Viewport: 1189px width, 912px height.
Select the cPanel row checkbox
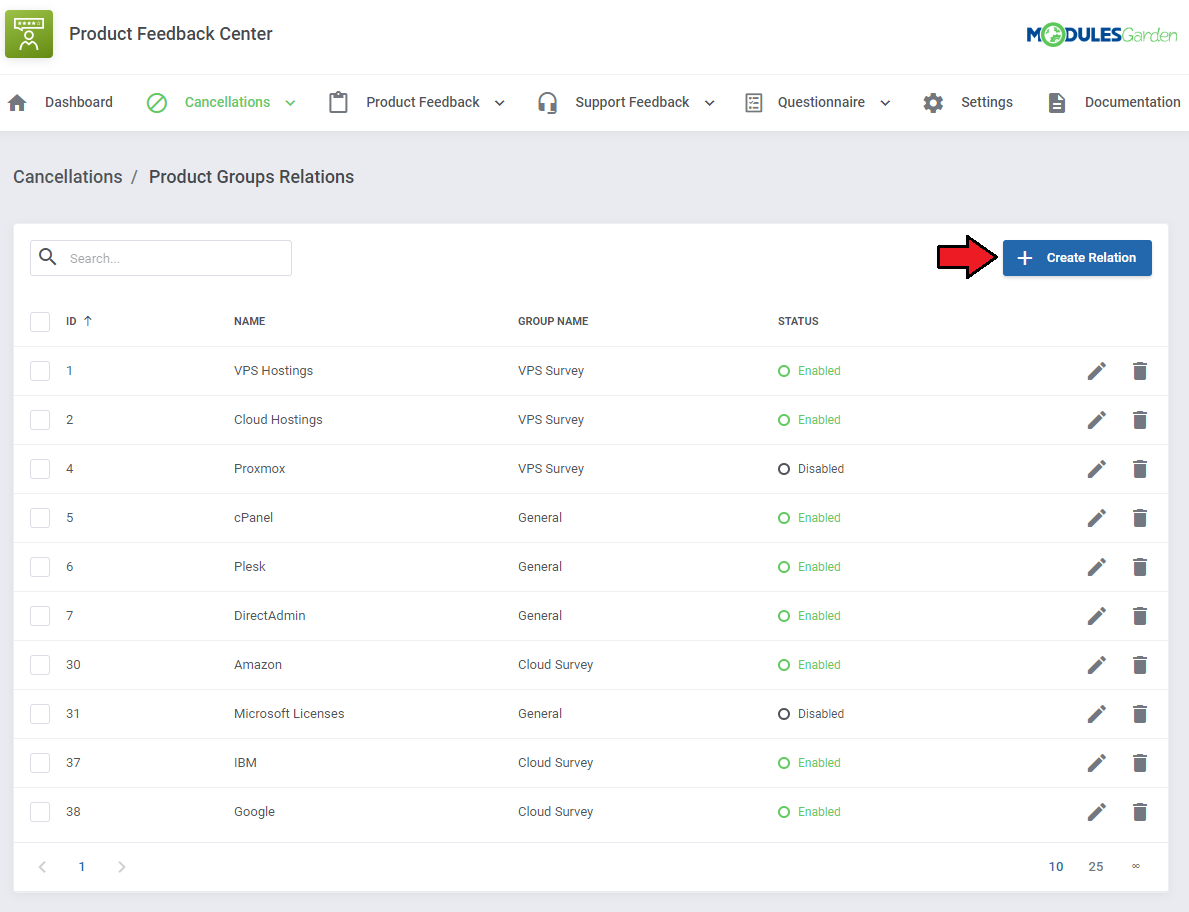click(x=40, y=518)
